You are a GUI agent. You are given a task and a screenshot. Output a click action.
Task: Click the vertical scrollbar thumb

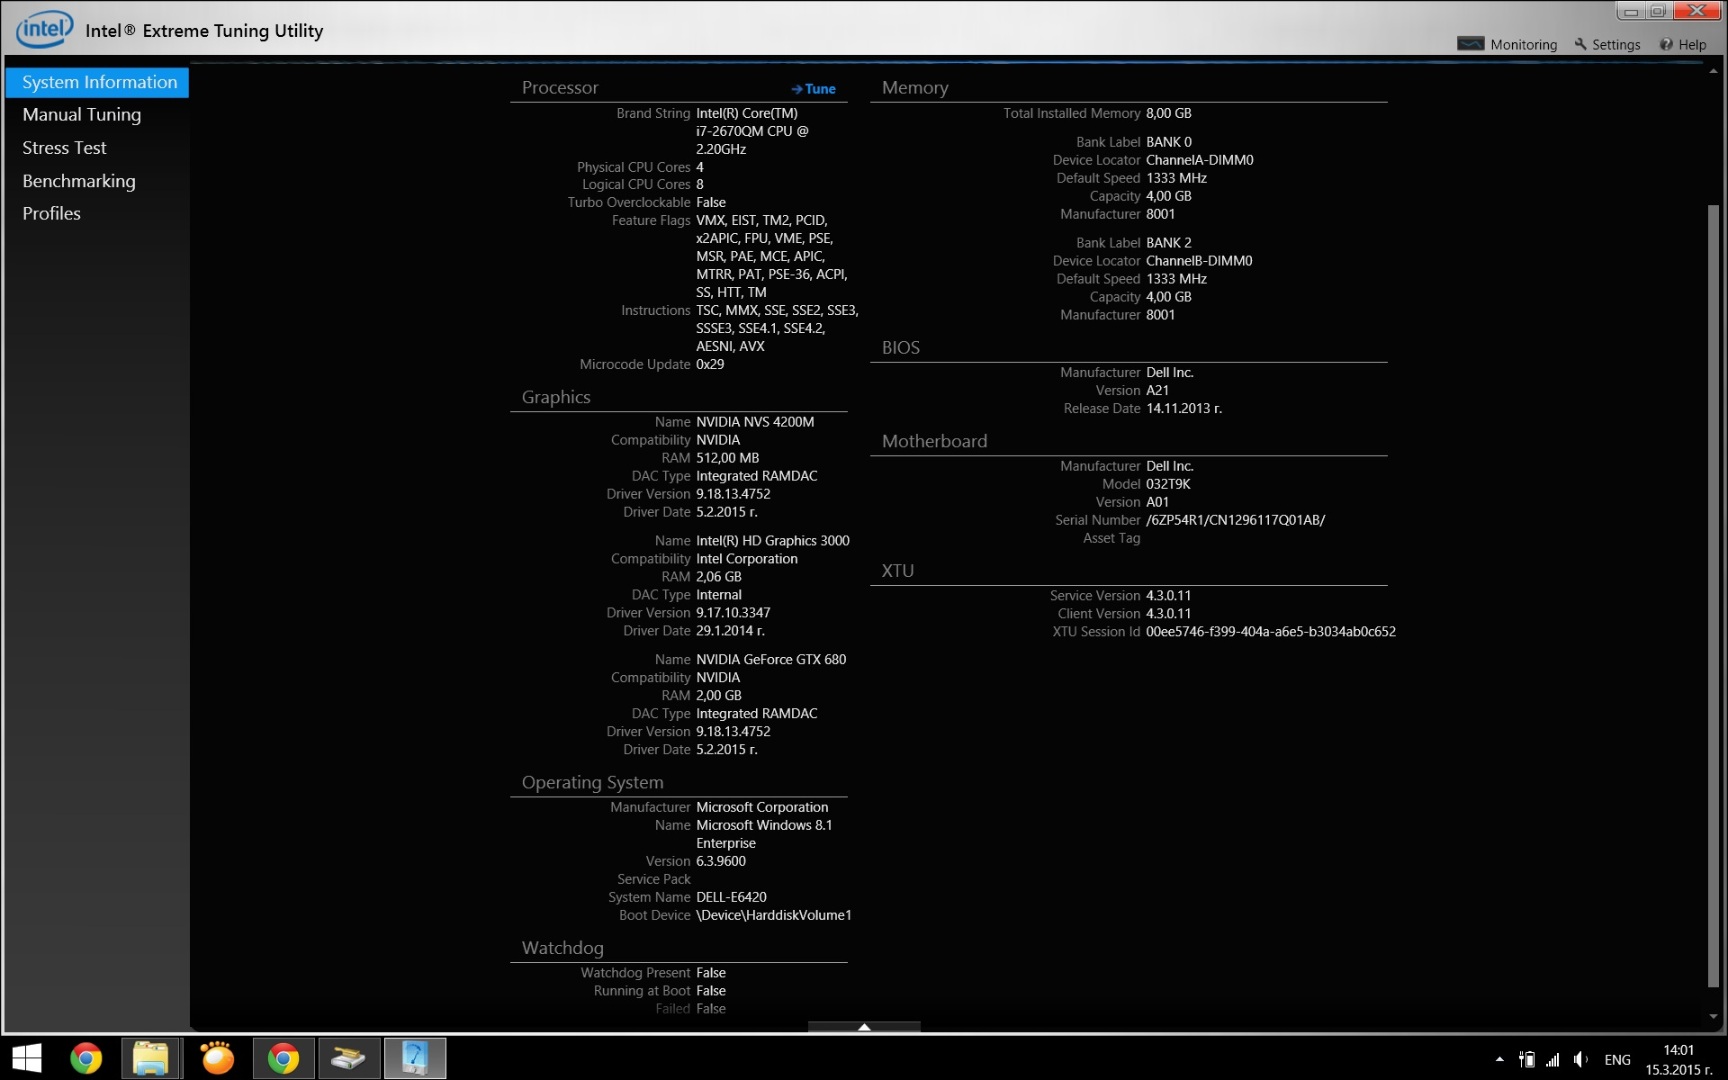1713,595
